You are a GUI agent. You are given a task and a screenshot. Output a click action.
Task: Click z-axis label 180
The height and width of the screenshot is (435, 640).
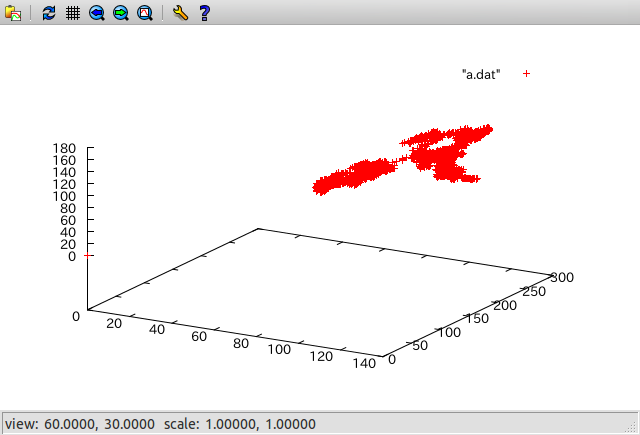(x=64, y=148)
